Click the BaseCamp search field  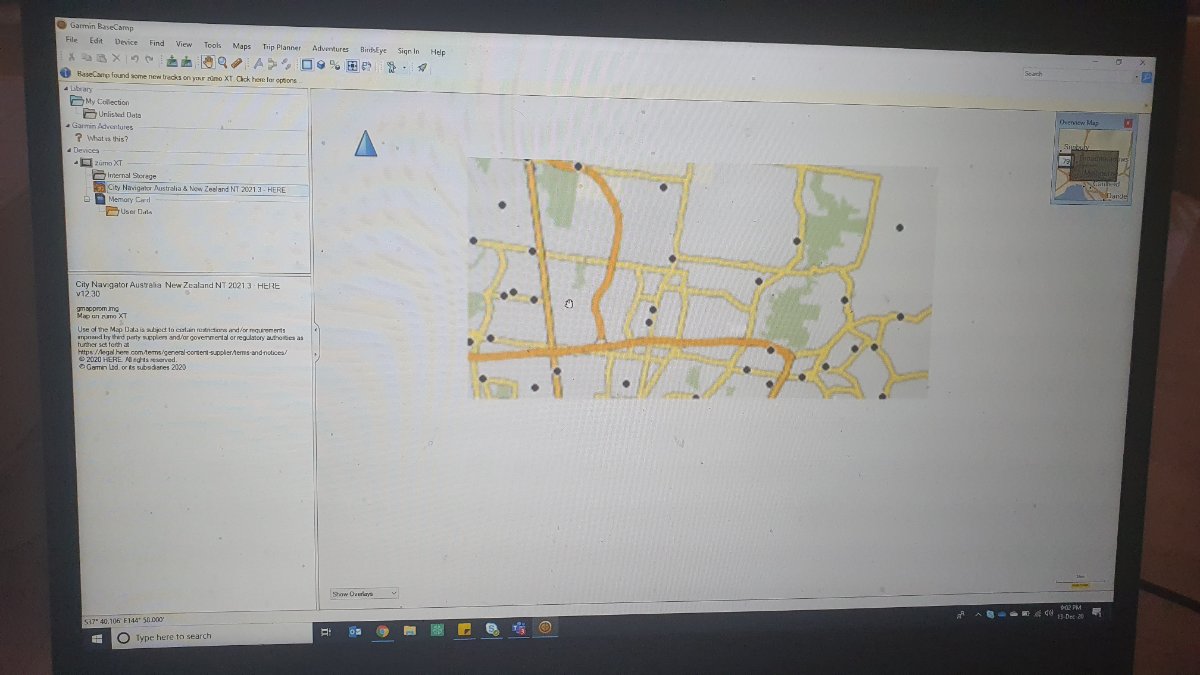(x=1078, y=74)
